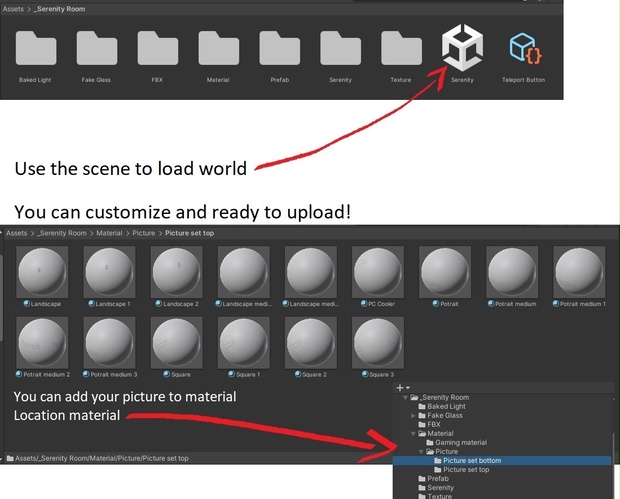Viewport: 620px width, 499px height.
Task: Open the plus create dropdown in Project panel
Action: pyautogui.click(x=403, y=388)
